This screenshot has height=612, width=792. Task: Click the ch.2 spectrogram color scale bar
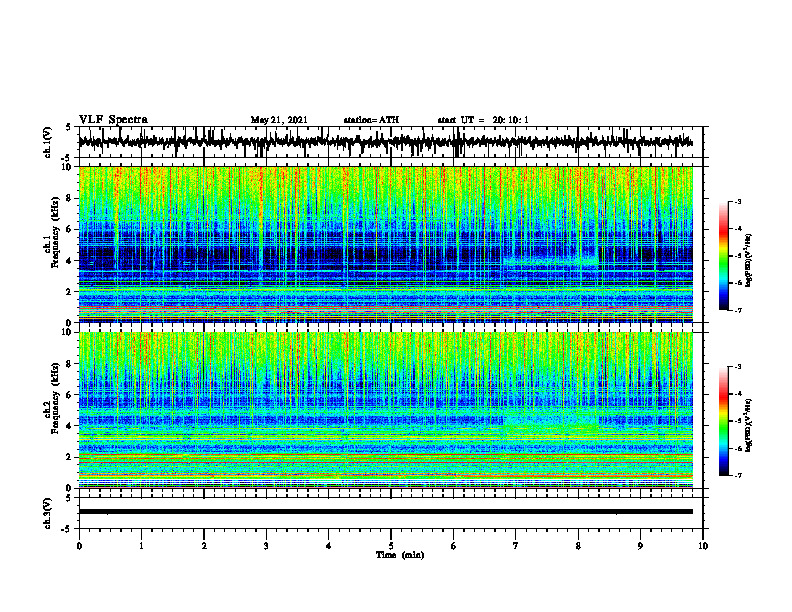[723, 421]
